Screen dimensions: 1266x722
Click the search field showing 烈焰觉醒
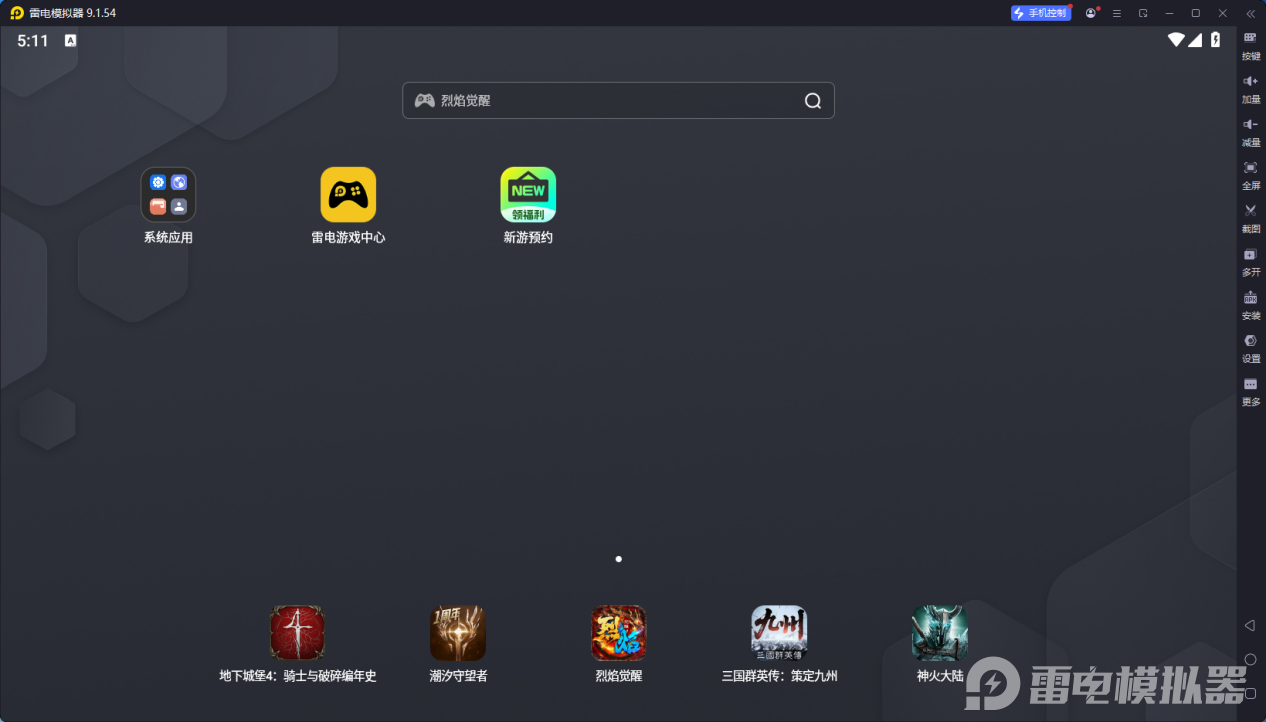point(618,101)
